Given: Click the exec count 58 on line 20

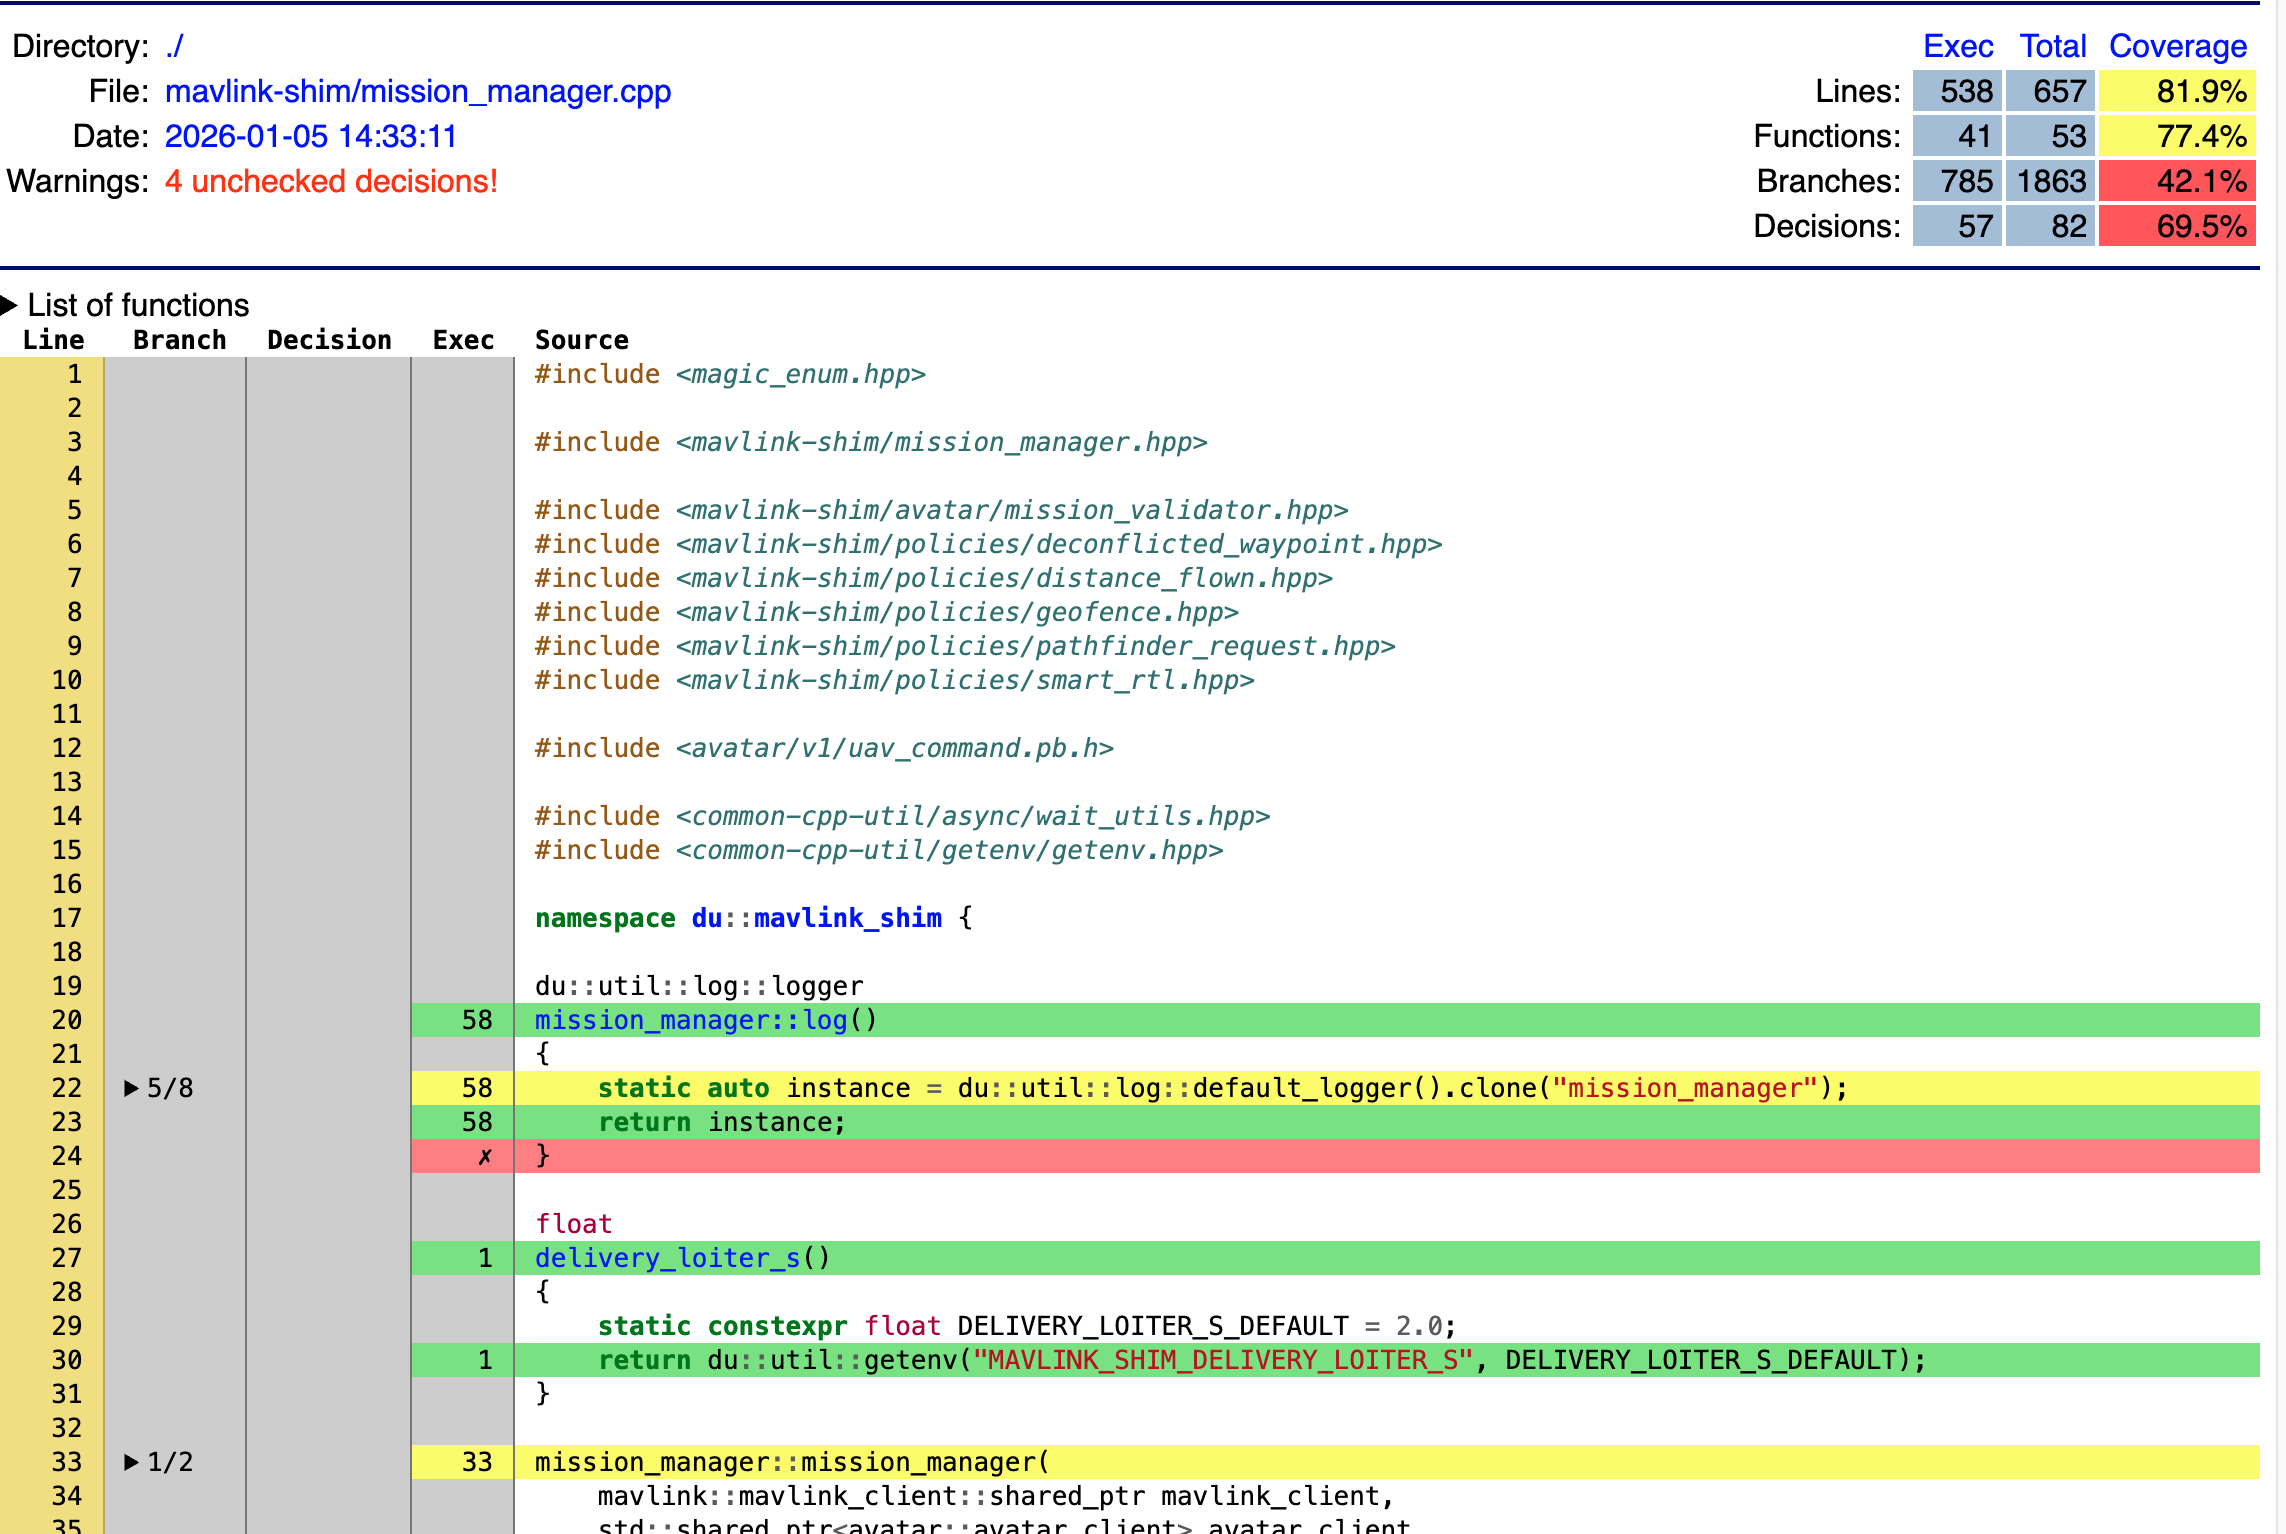Looking at the screenshot, I should pos(477,1020).
